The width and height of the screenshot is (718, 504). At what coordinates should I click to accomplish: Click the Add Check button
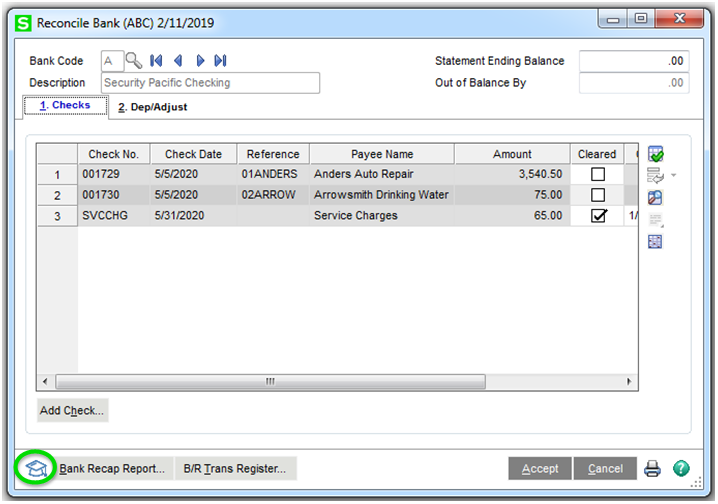72,411
